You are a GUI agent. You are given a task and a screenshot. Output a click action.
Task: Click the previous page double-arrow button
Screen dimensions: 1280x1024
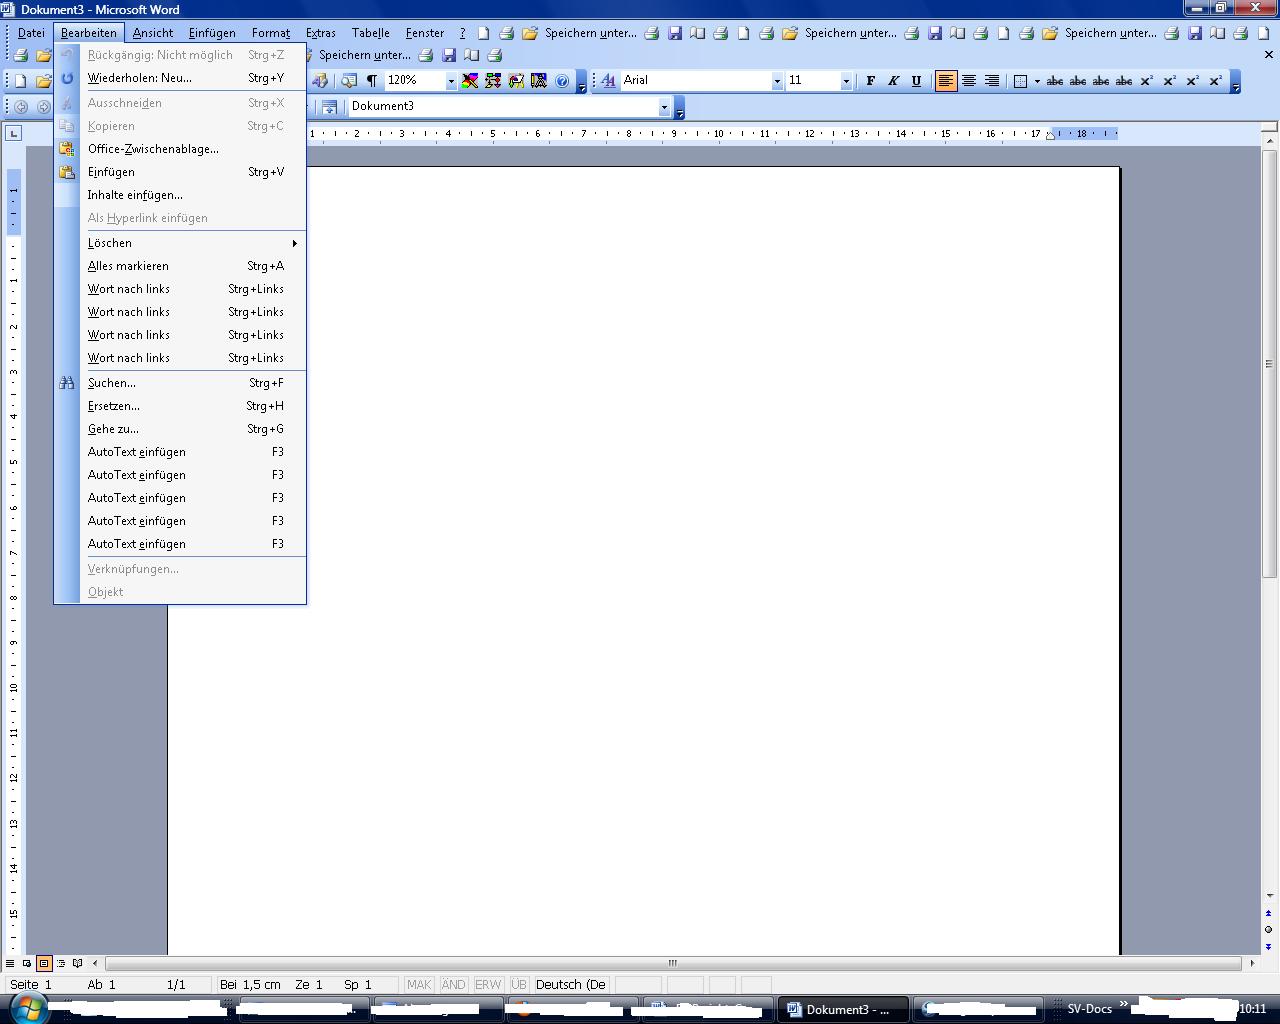[x=1269, y=913]
